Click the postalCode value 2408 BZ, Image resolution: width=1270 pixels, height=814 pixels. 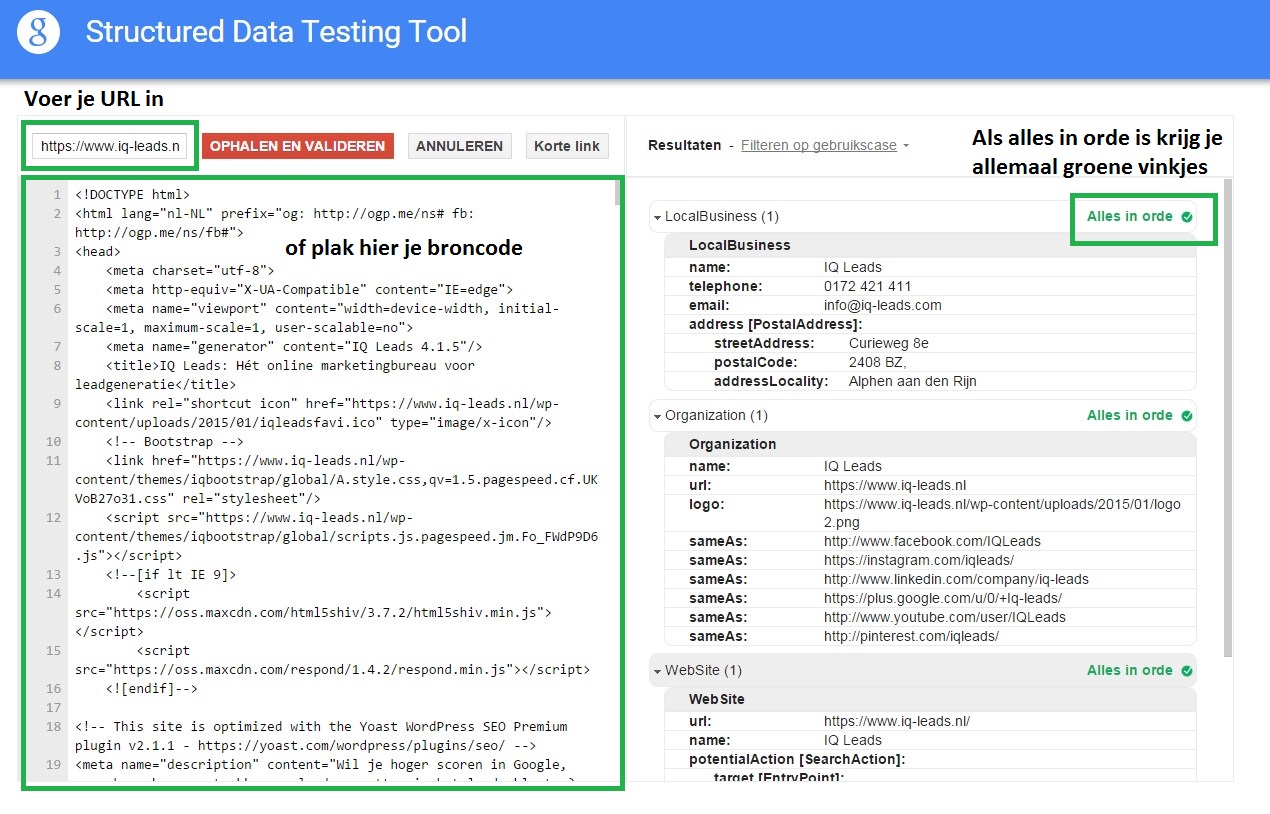[x=878, y=362]
